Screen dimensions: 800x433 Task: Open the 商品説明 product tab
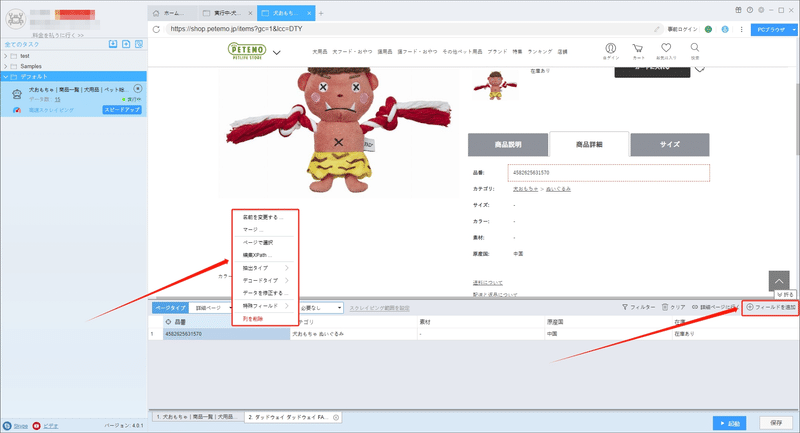[x=508, y=145]
